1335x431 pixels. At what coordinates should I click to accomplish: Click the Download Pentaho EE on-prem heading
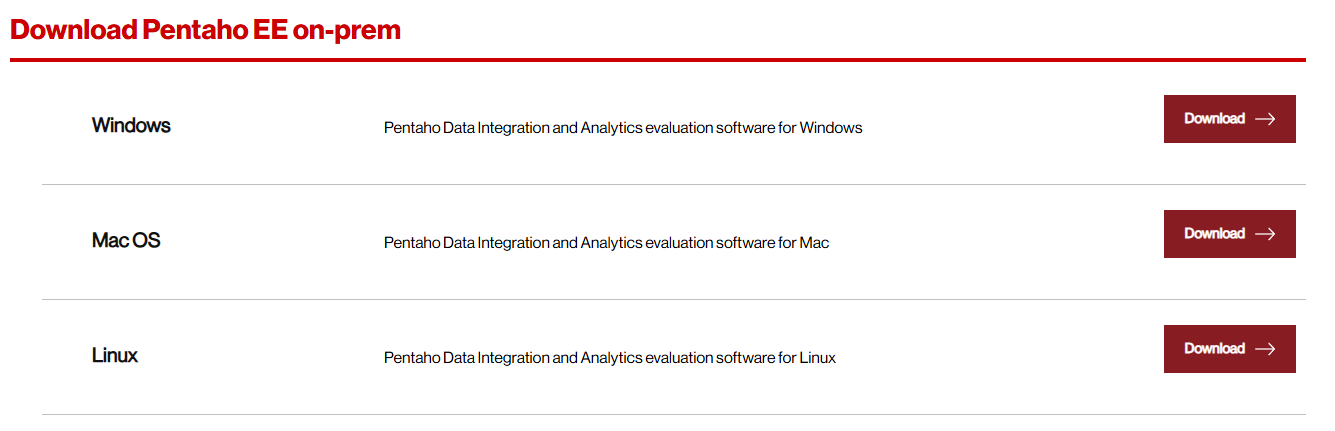205,30
